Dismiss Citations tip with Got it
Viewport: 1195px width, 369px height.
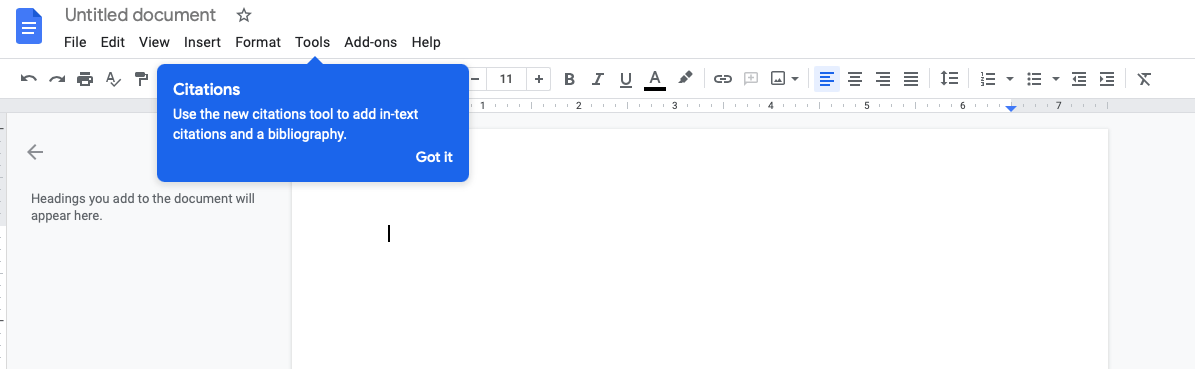click(434, 157)
